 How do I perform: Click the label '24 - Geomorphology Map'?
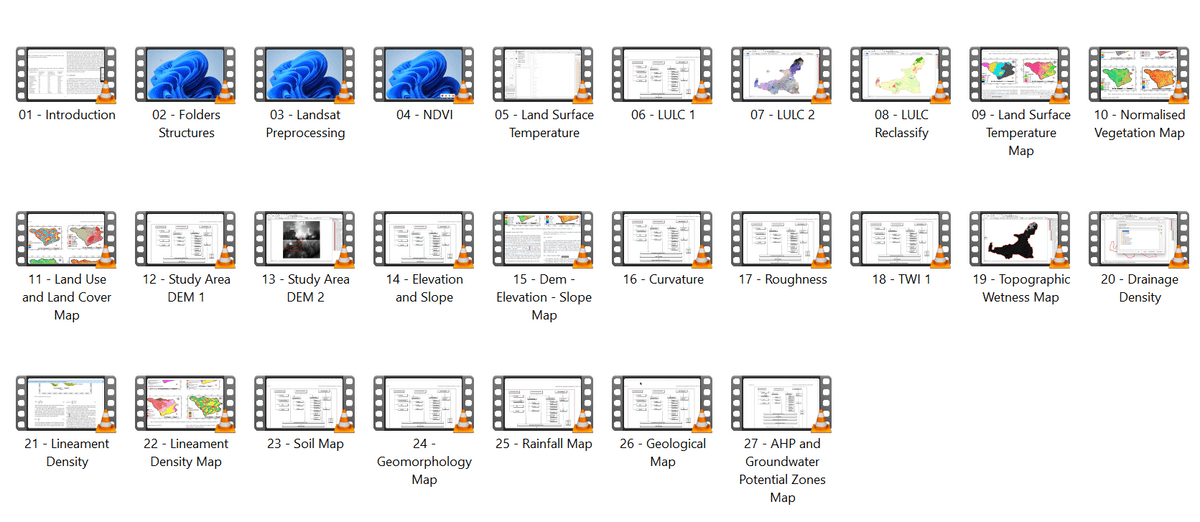pos(424,462)
